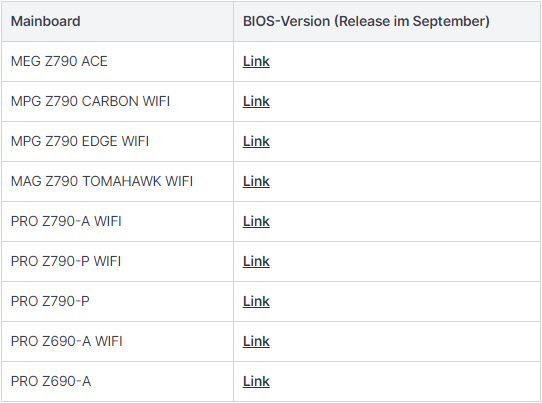
Task: Select the PRO Z690-A WIFI name cell
Action: click(67, 341)
